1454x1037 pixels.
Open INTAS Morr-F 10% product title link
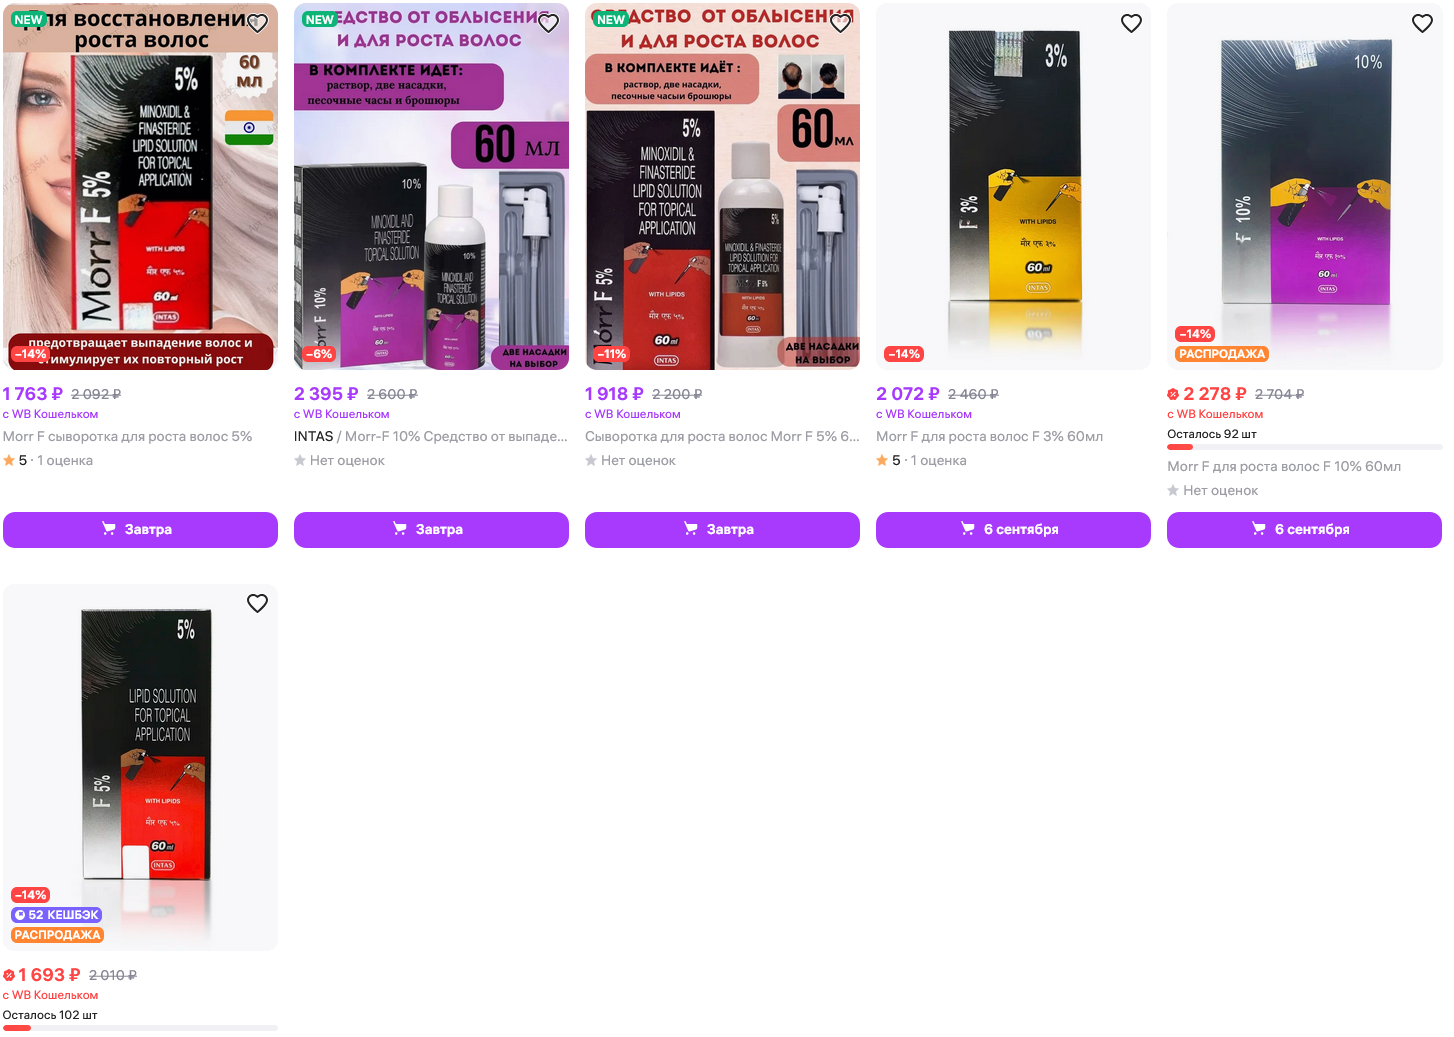(x=431, y=436)
